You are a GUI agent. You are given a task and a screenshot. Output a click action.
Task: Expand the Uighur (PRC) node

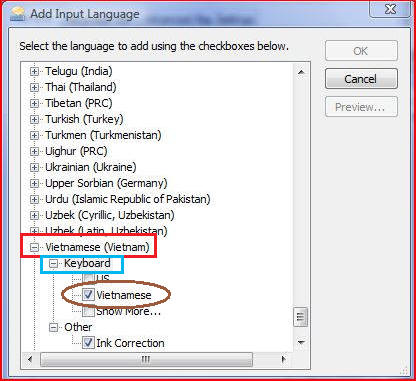(x=34, y=151)
